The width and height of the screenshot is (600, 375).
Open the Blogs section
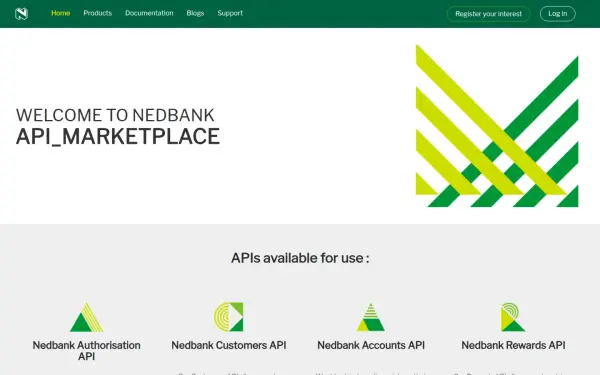tap(195, 13)
